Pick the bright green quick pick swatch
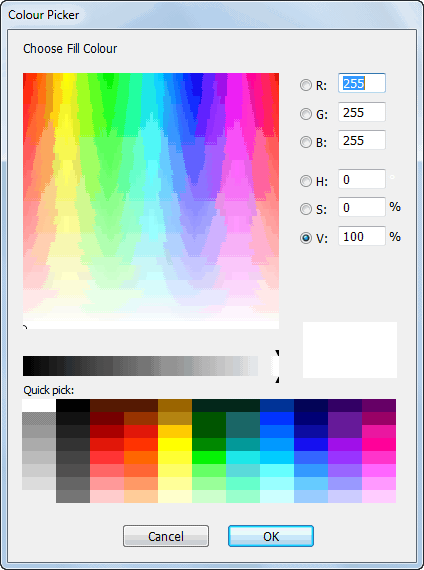424x570 pixels. pyautogui.click(x=209, y=457)
